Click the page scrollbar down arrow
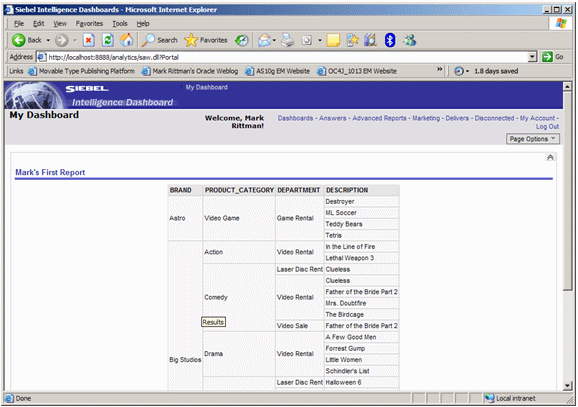The image size is (578, 407). (x=568, y=386)
